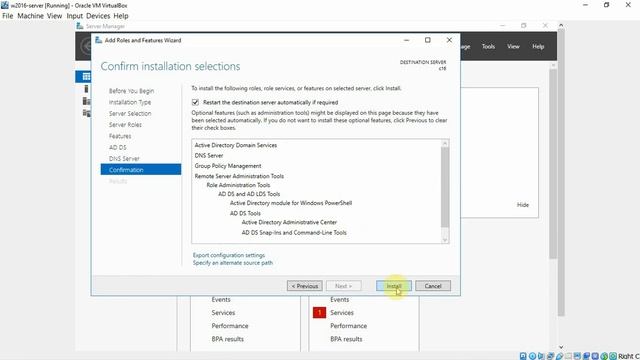Go to Server Roles wizard step

coord(125,124)
